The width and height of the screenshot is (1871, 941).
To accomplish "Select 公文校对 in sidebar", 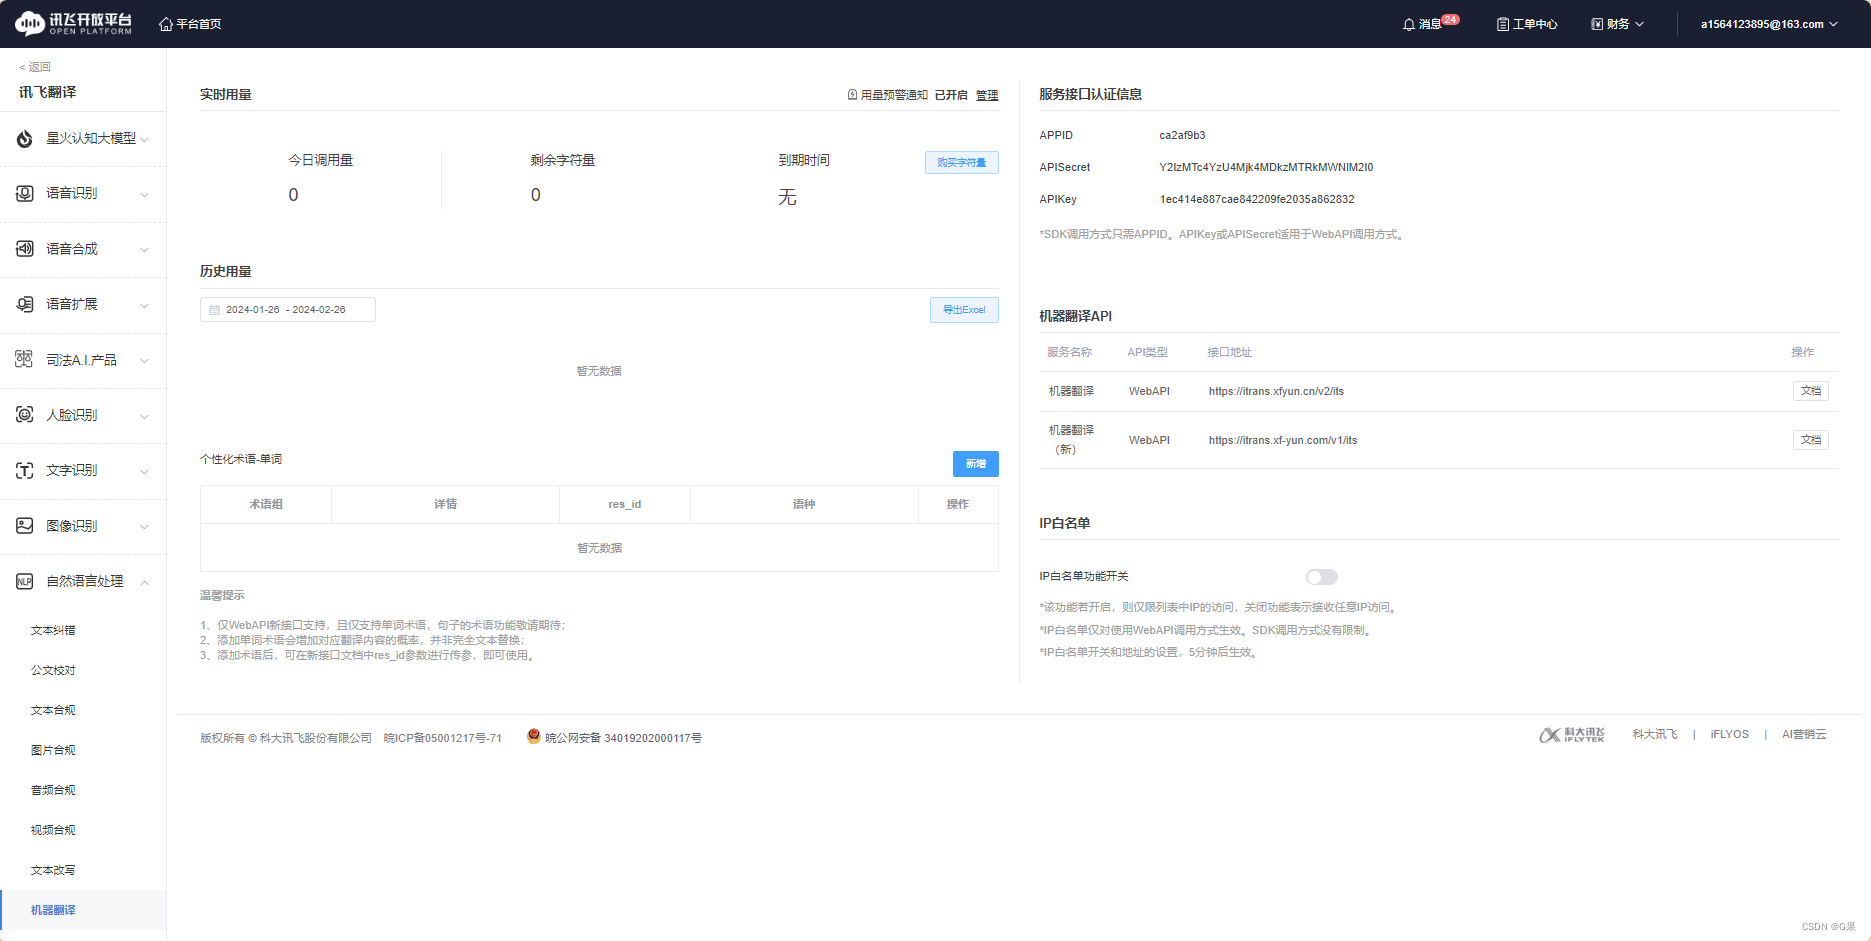I will click(53, 671).
